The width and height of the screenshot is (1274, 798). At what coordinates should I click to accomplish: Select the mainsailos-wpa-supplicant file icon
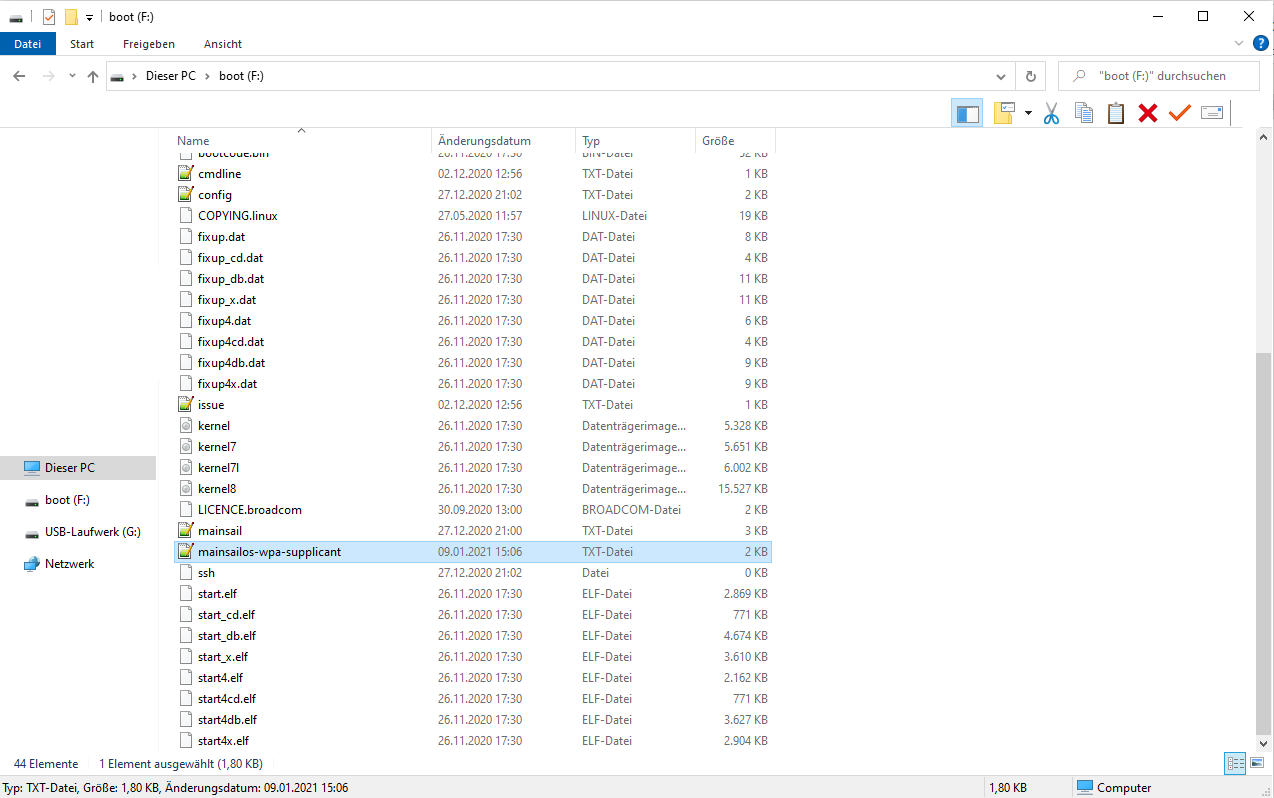click(185, 552)
